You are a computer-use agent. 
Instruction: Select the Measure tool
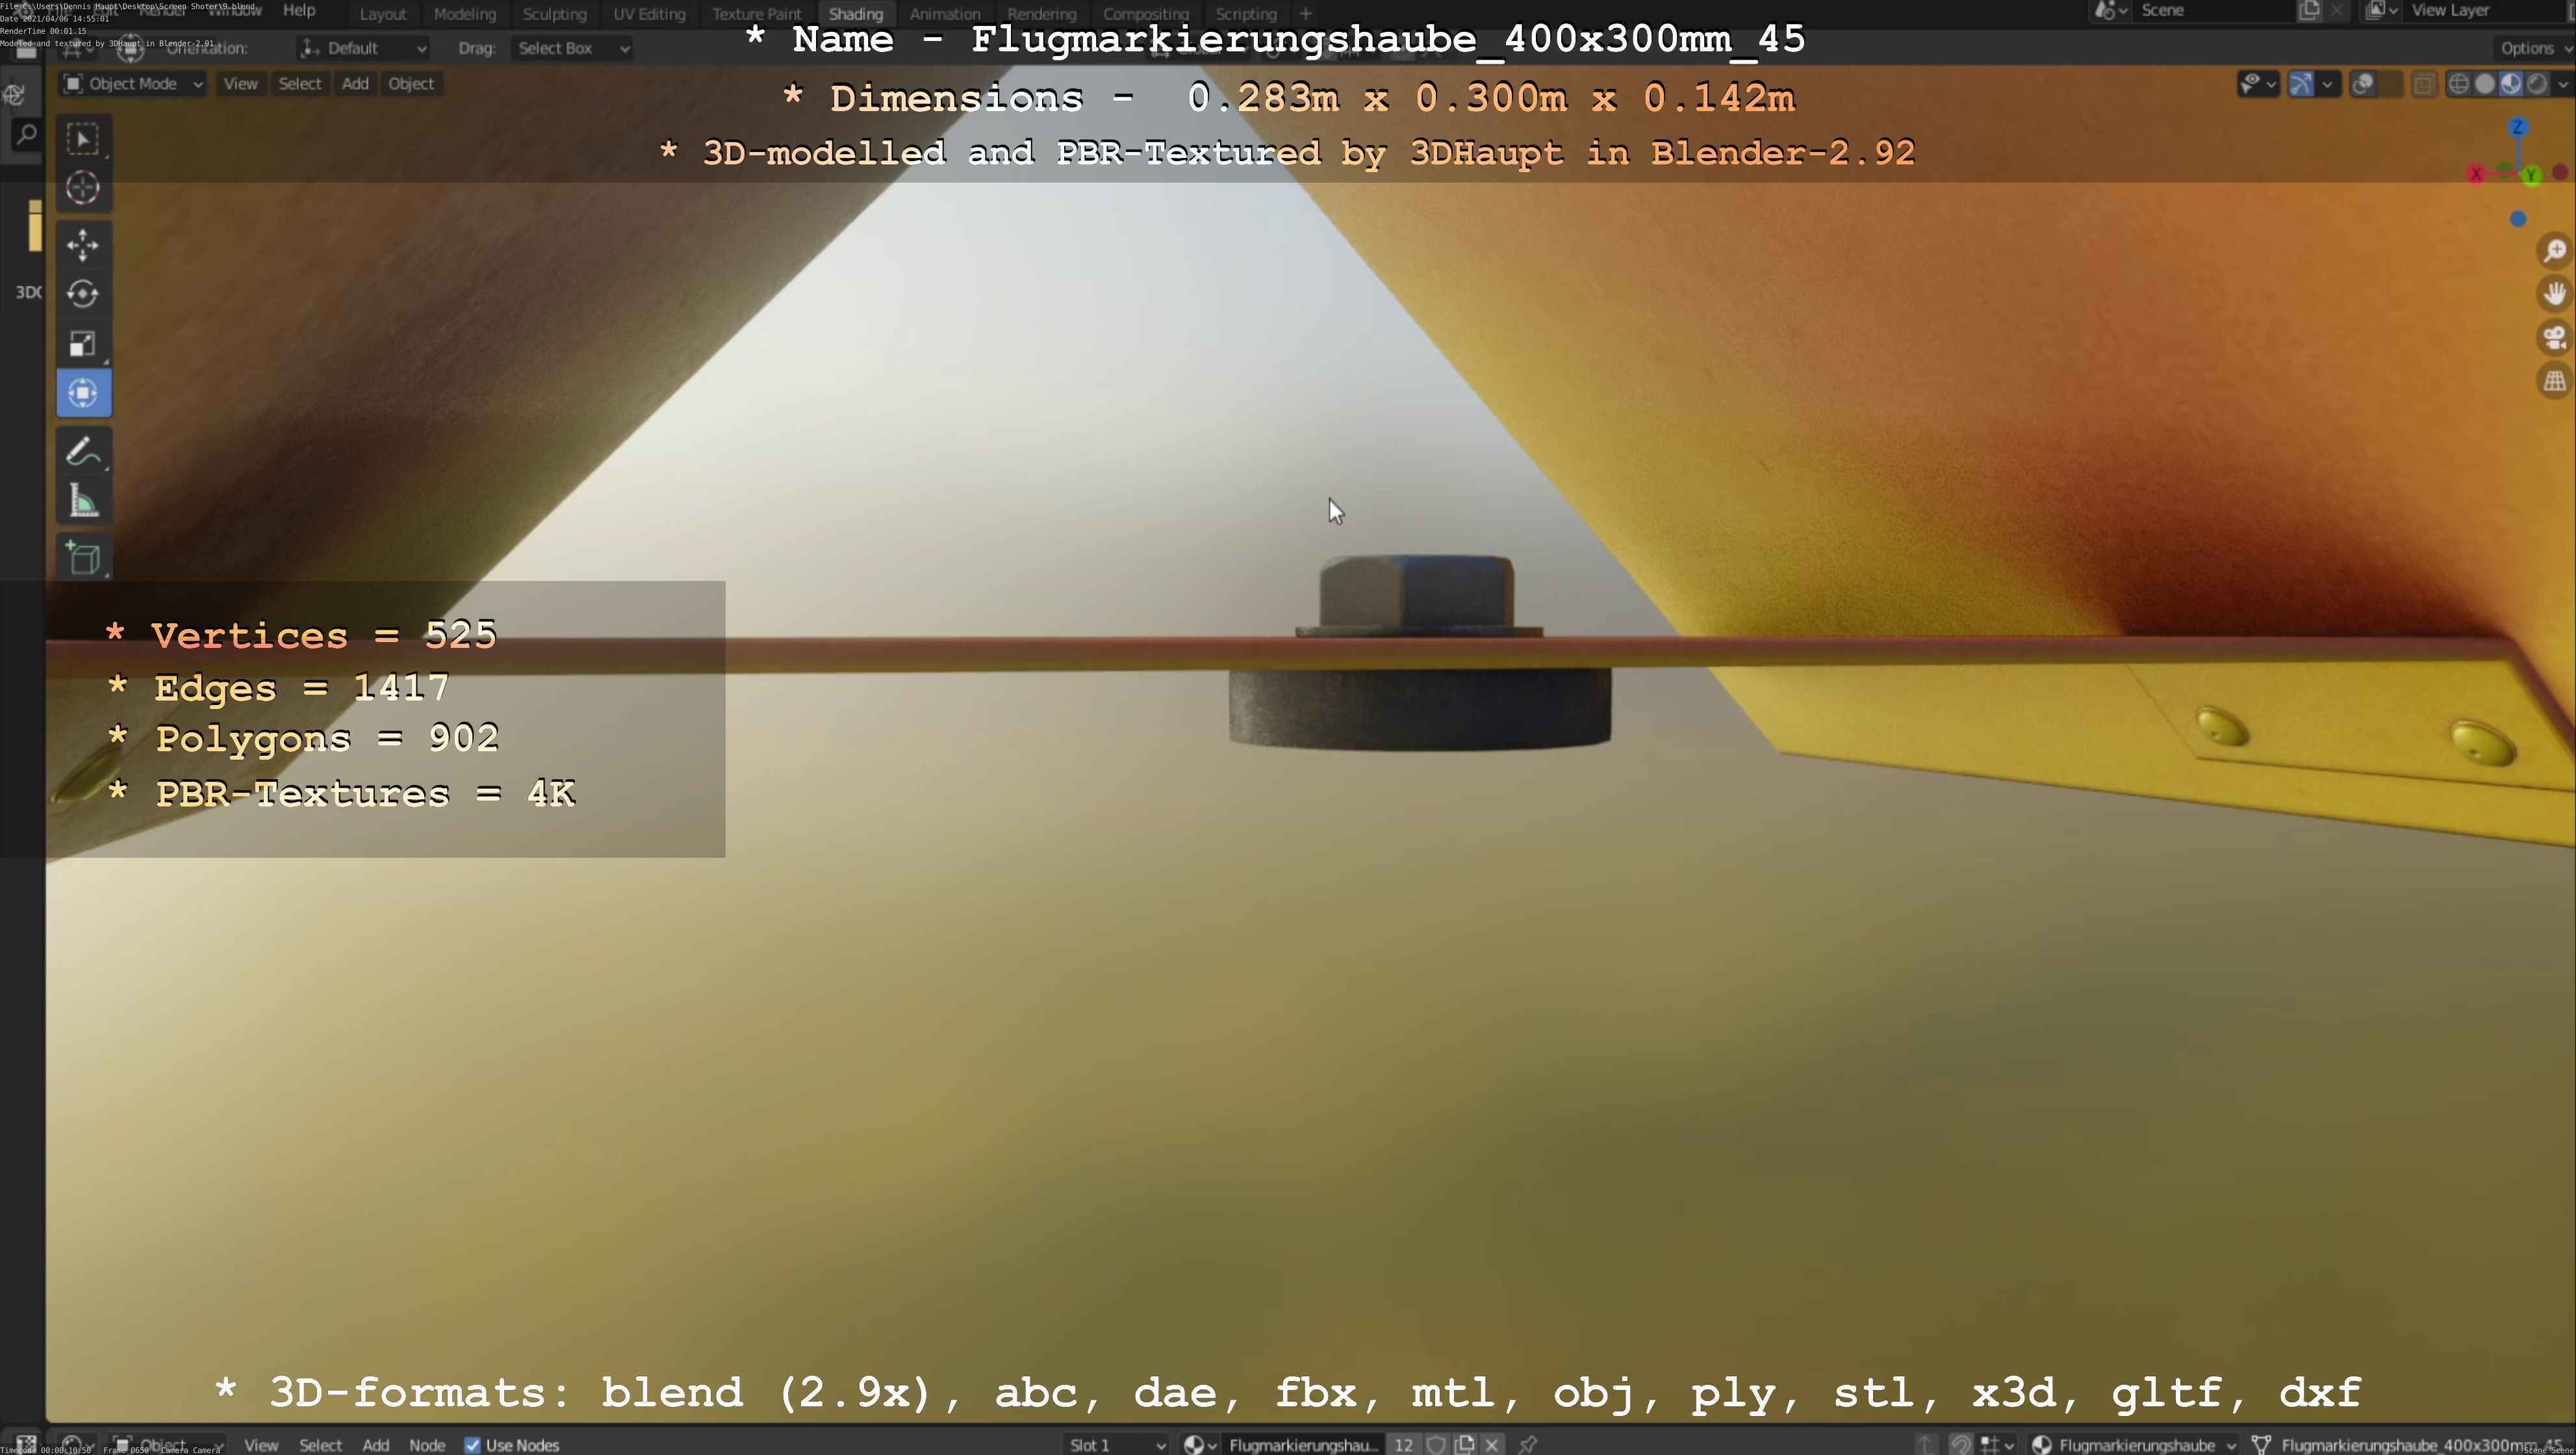click(83, 501)
